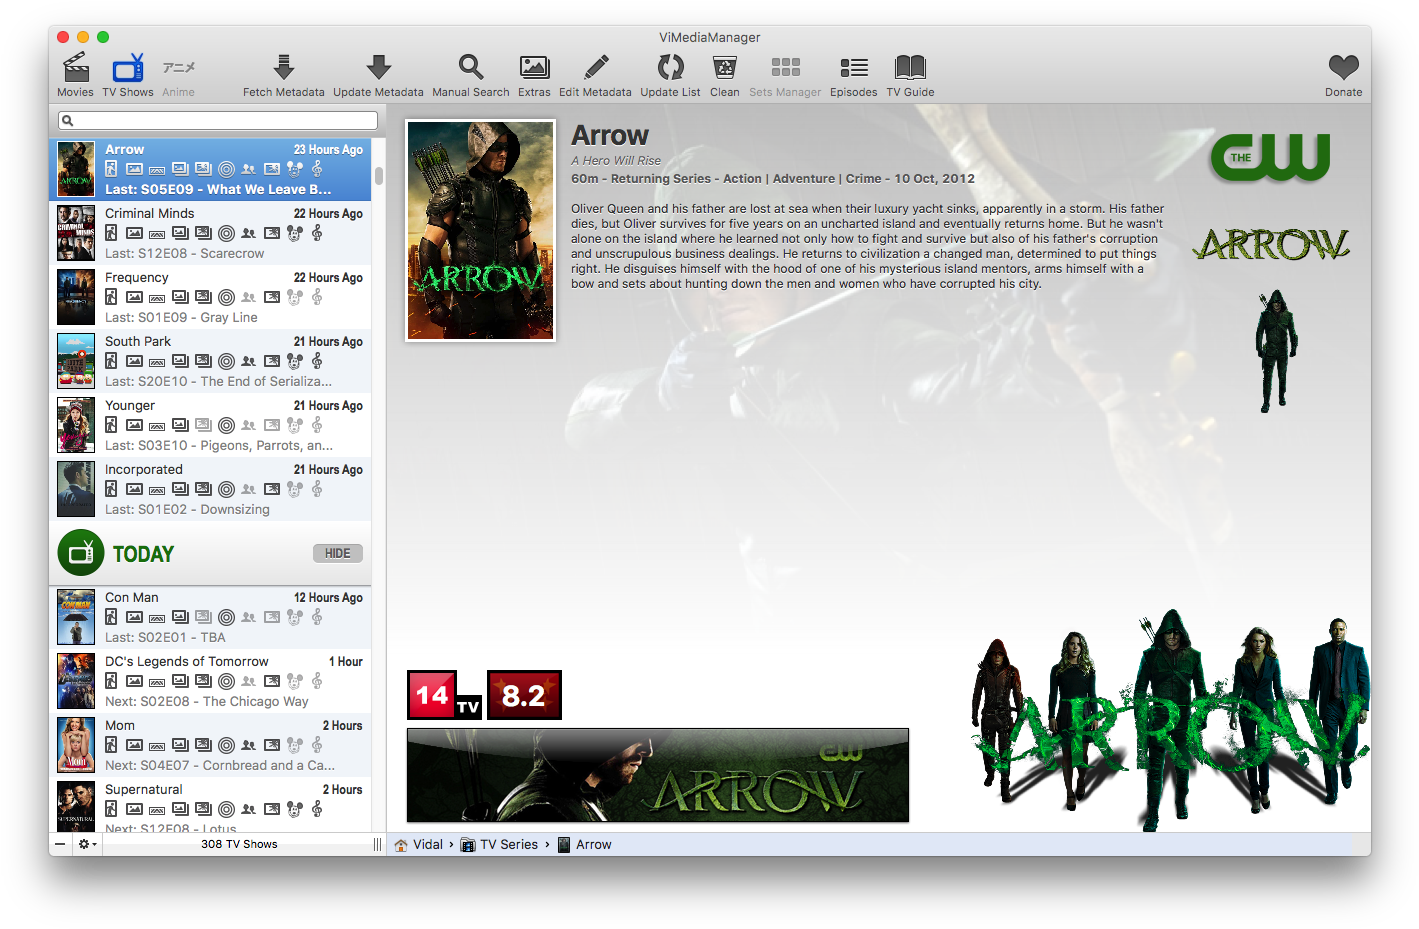Hide the TODAY section

(x=337, y=553)
